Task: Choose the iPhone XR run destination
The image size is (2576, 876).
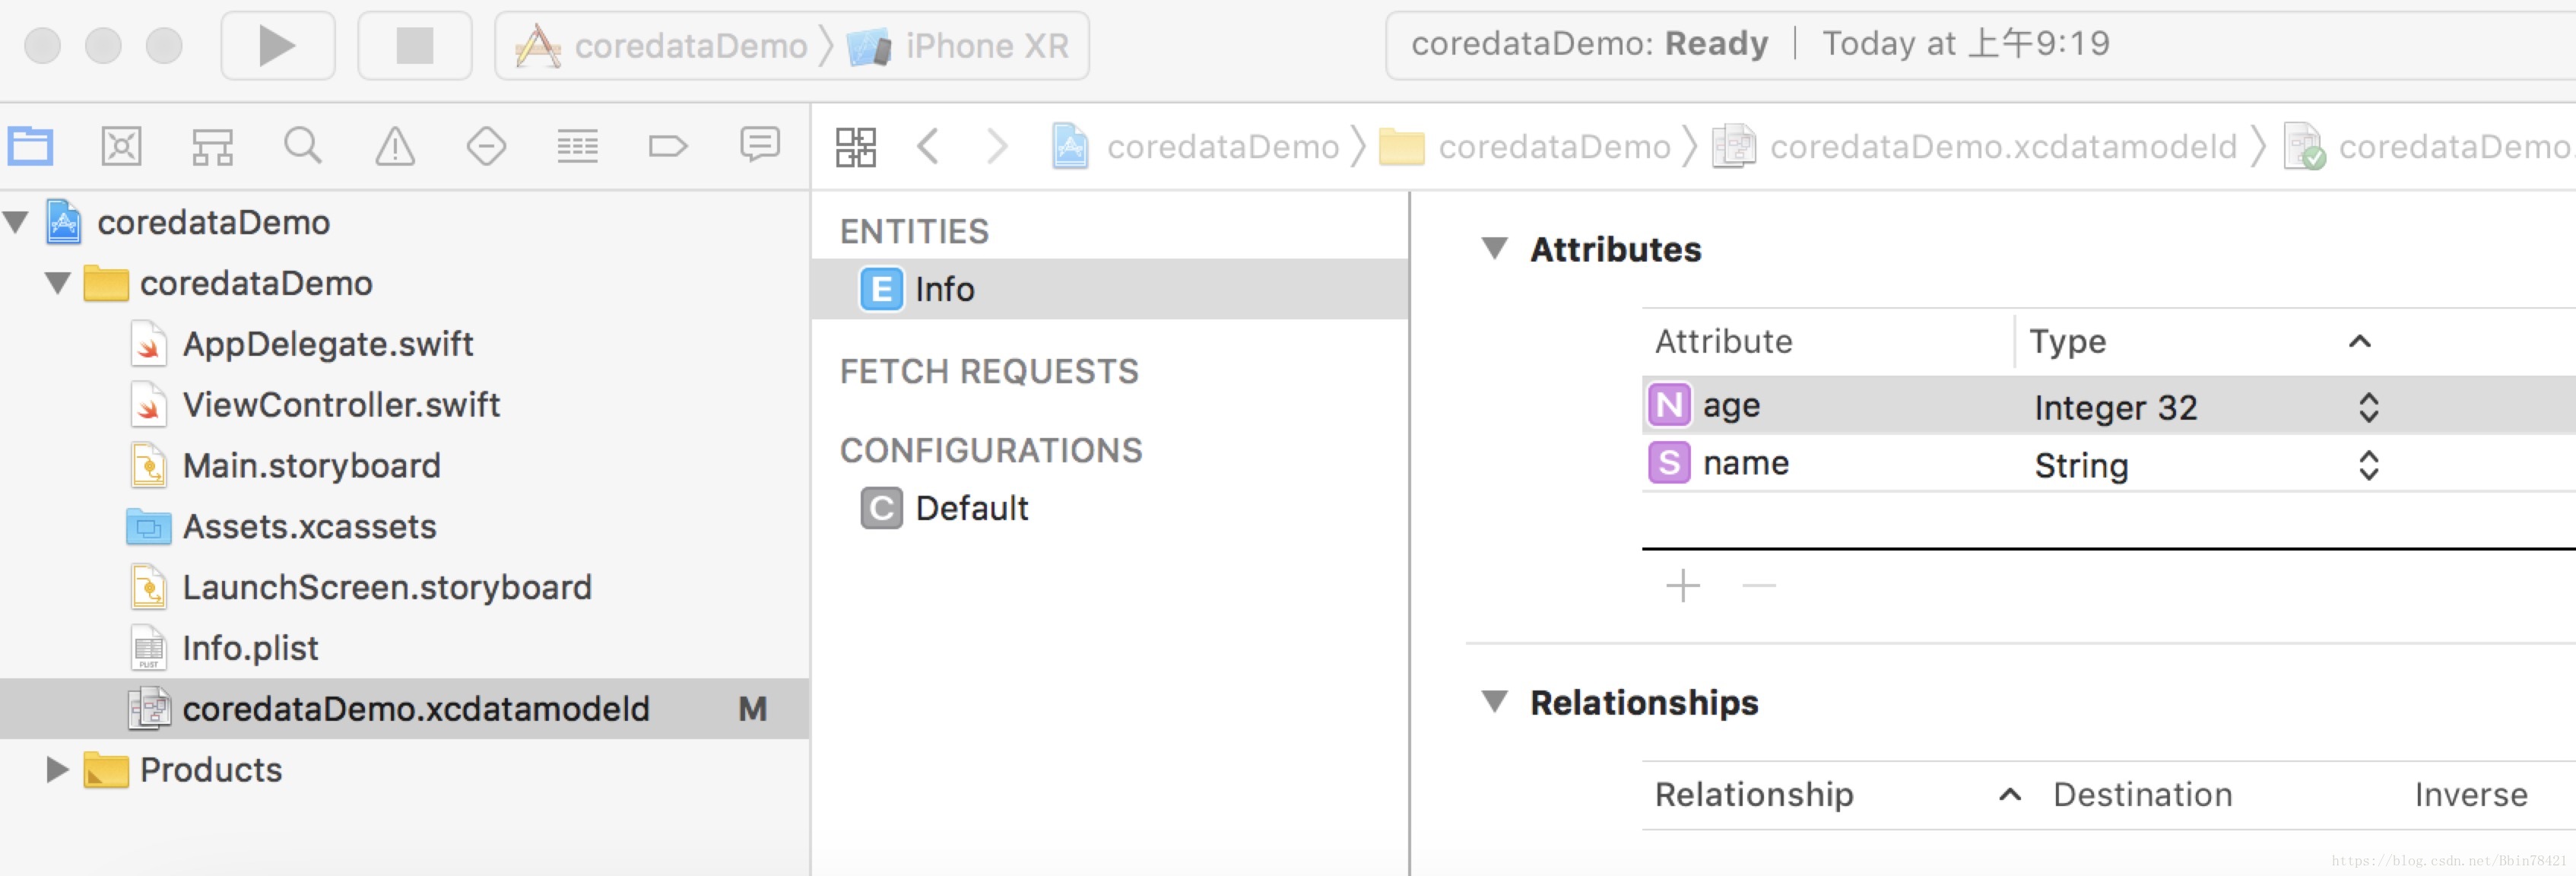Action: click(x=958, y=46)
